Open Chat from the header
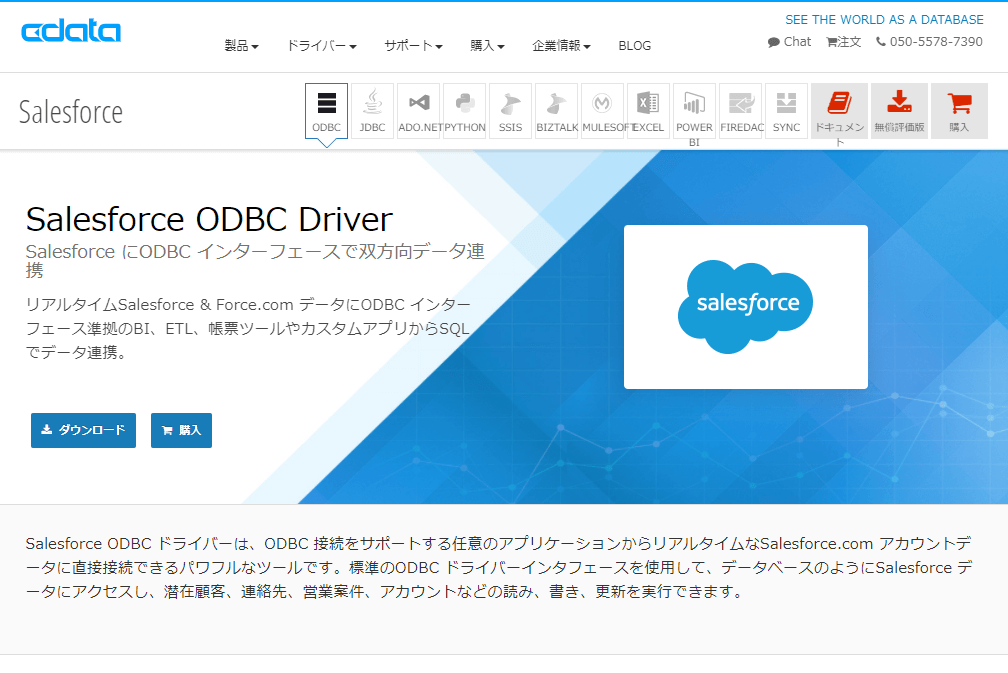 pyautogui.click(x=789, y=42)
